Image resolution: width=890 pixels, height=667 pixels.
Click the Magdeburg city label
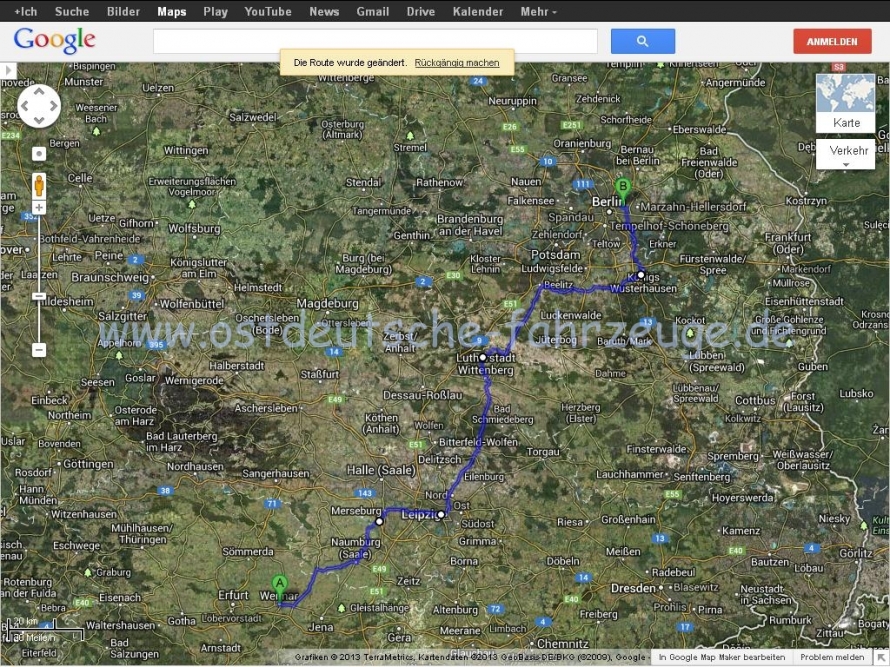[328, 304]
